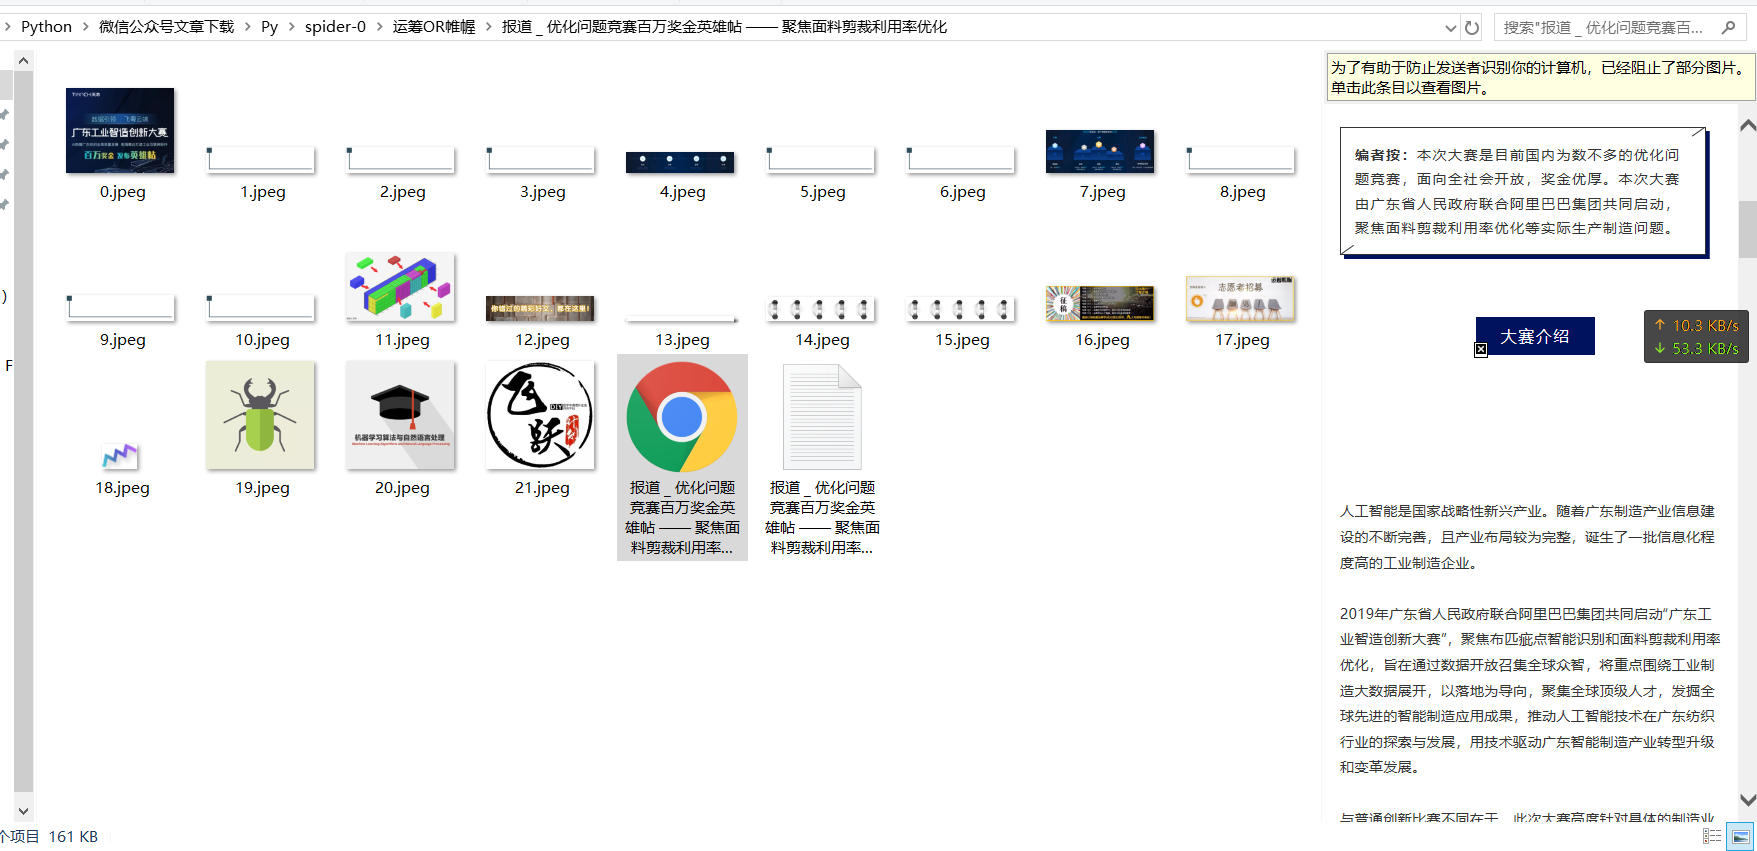Screen dimensions: 1757x851
Task: Switch to details view in status bar
Action: pyautogui.click(x=1712, y=836)
